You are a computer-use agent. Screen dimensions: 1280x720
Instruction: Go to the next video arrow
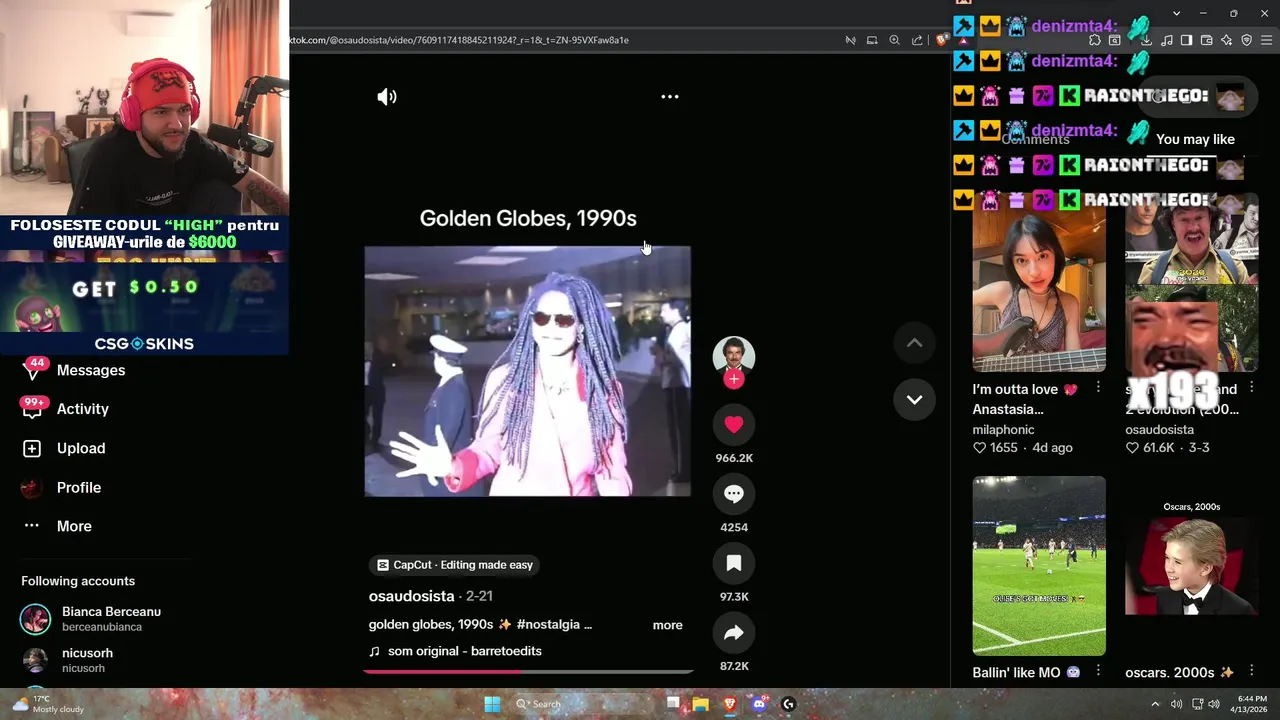[914, 399]
